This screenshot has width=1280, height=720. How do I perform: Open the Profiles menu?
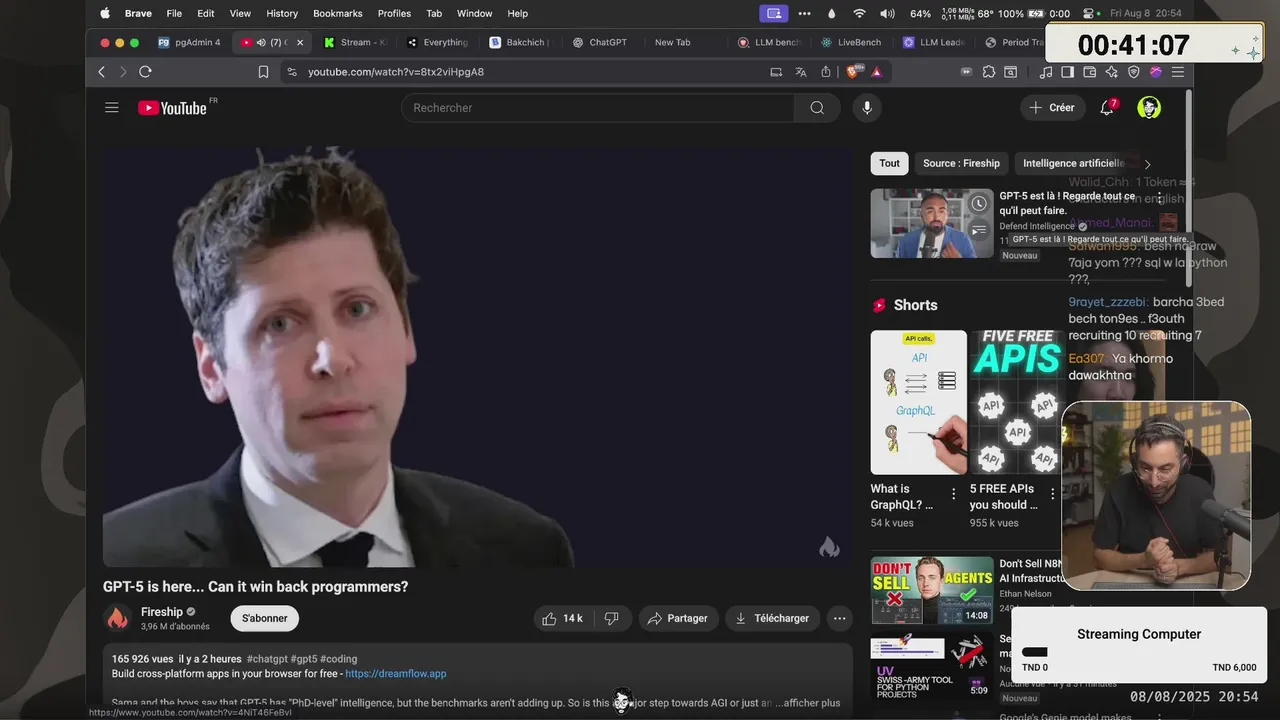(394, 14)
